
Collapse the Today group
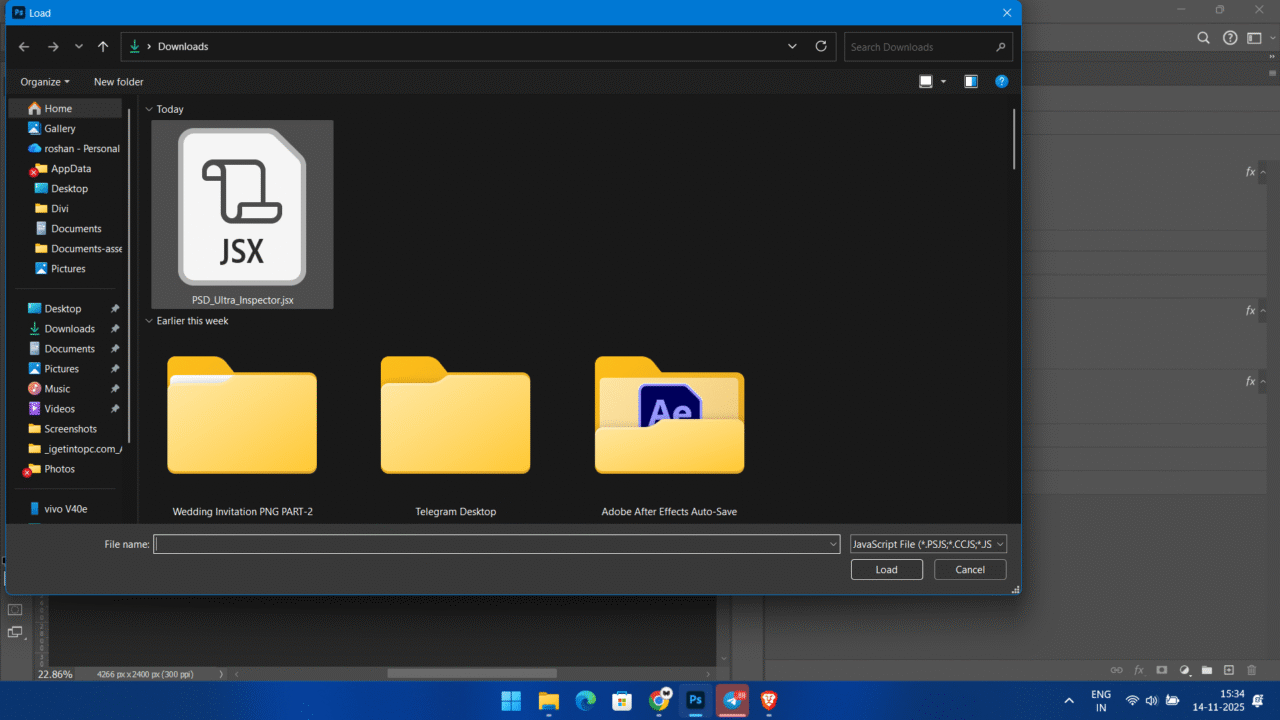[149, 109]
